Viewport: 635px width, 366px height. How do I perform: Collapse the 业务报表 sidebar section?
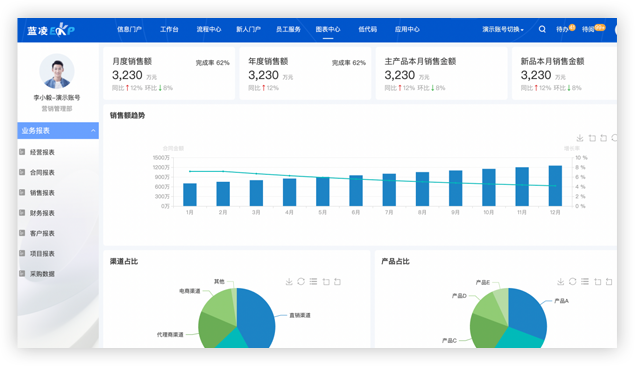coord(93,131)
